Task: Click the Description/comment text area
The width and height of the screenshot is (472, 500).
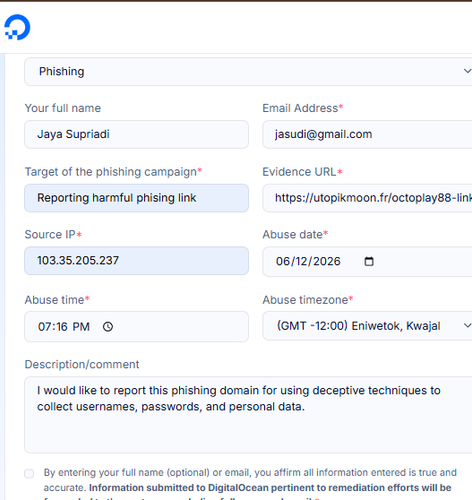Action: pyautogui.click(x=248, y=415)
